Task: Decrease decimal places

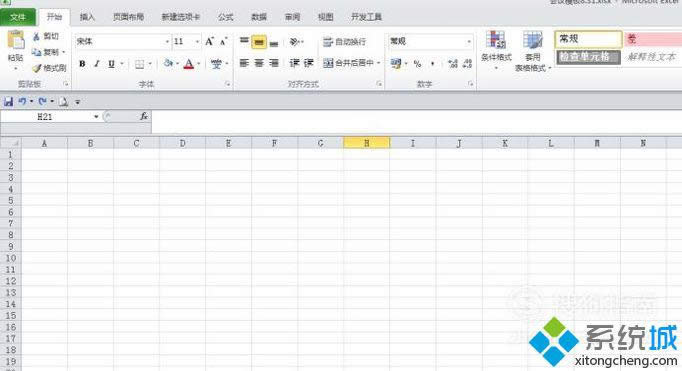Action: pyautogui.click(x=467, y=64)
